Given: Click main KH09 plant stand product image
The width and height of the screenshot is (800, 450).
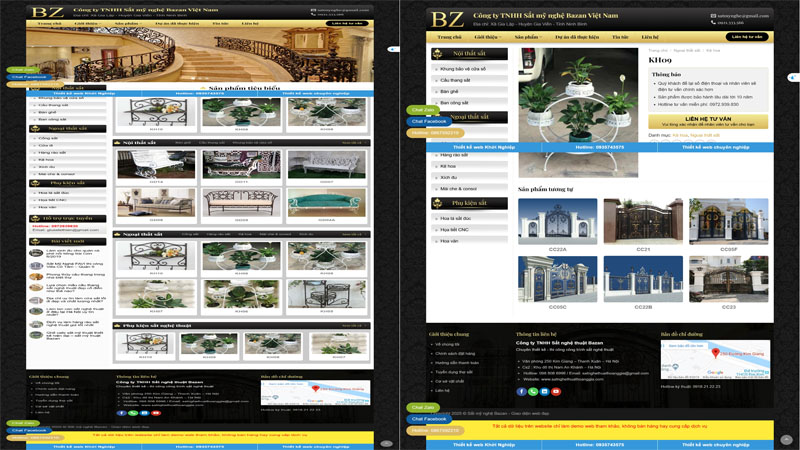Looking at the screenshot, I should tap(578, 112).
